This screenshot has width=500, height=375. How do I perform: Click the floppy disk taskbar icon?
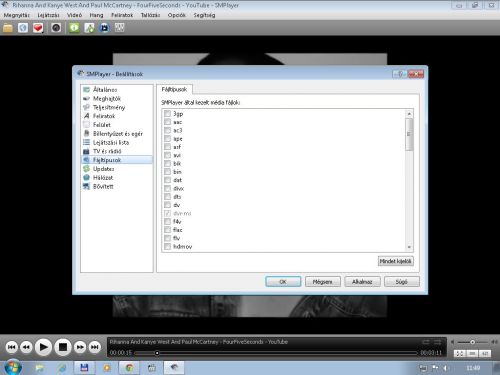[x=84, y=368]
